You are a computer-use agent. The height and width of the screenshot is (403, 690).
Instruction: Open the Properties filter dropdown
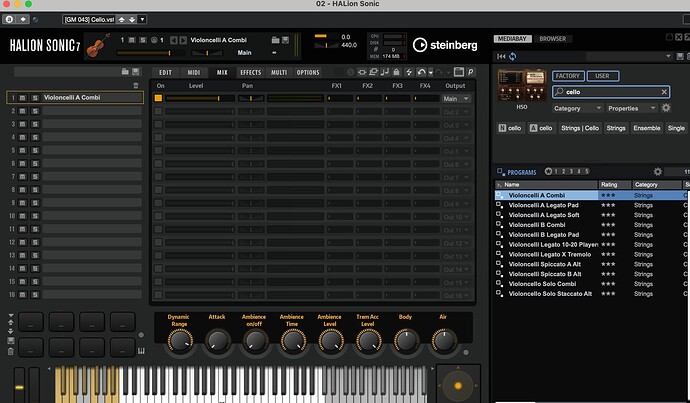631,108
